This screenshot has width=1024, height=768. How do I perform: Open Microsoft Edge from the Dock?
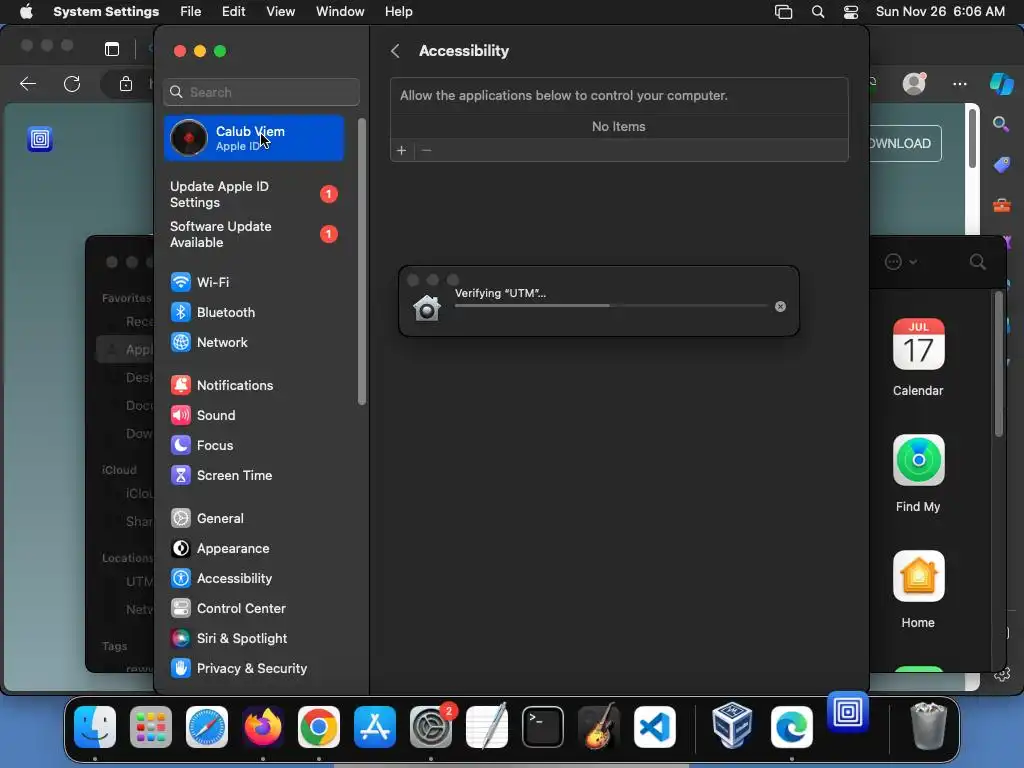click(792, 727)
